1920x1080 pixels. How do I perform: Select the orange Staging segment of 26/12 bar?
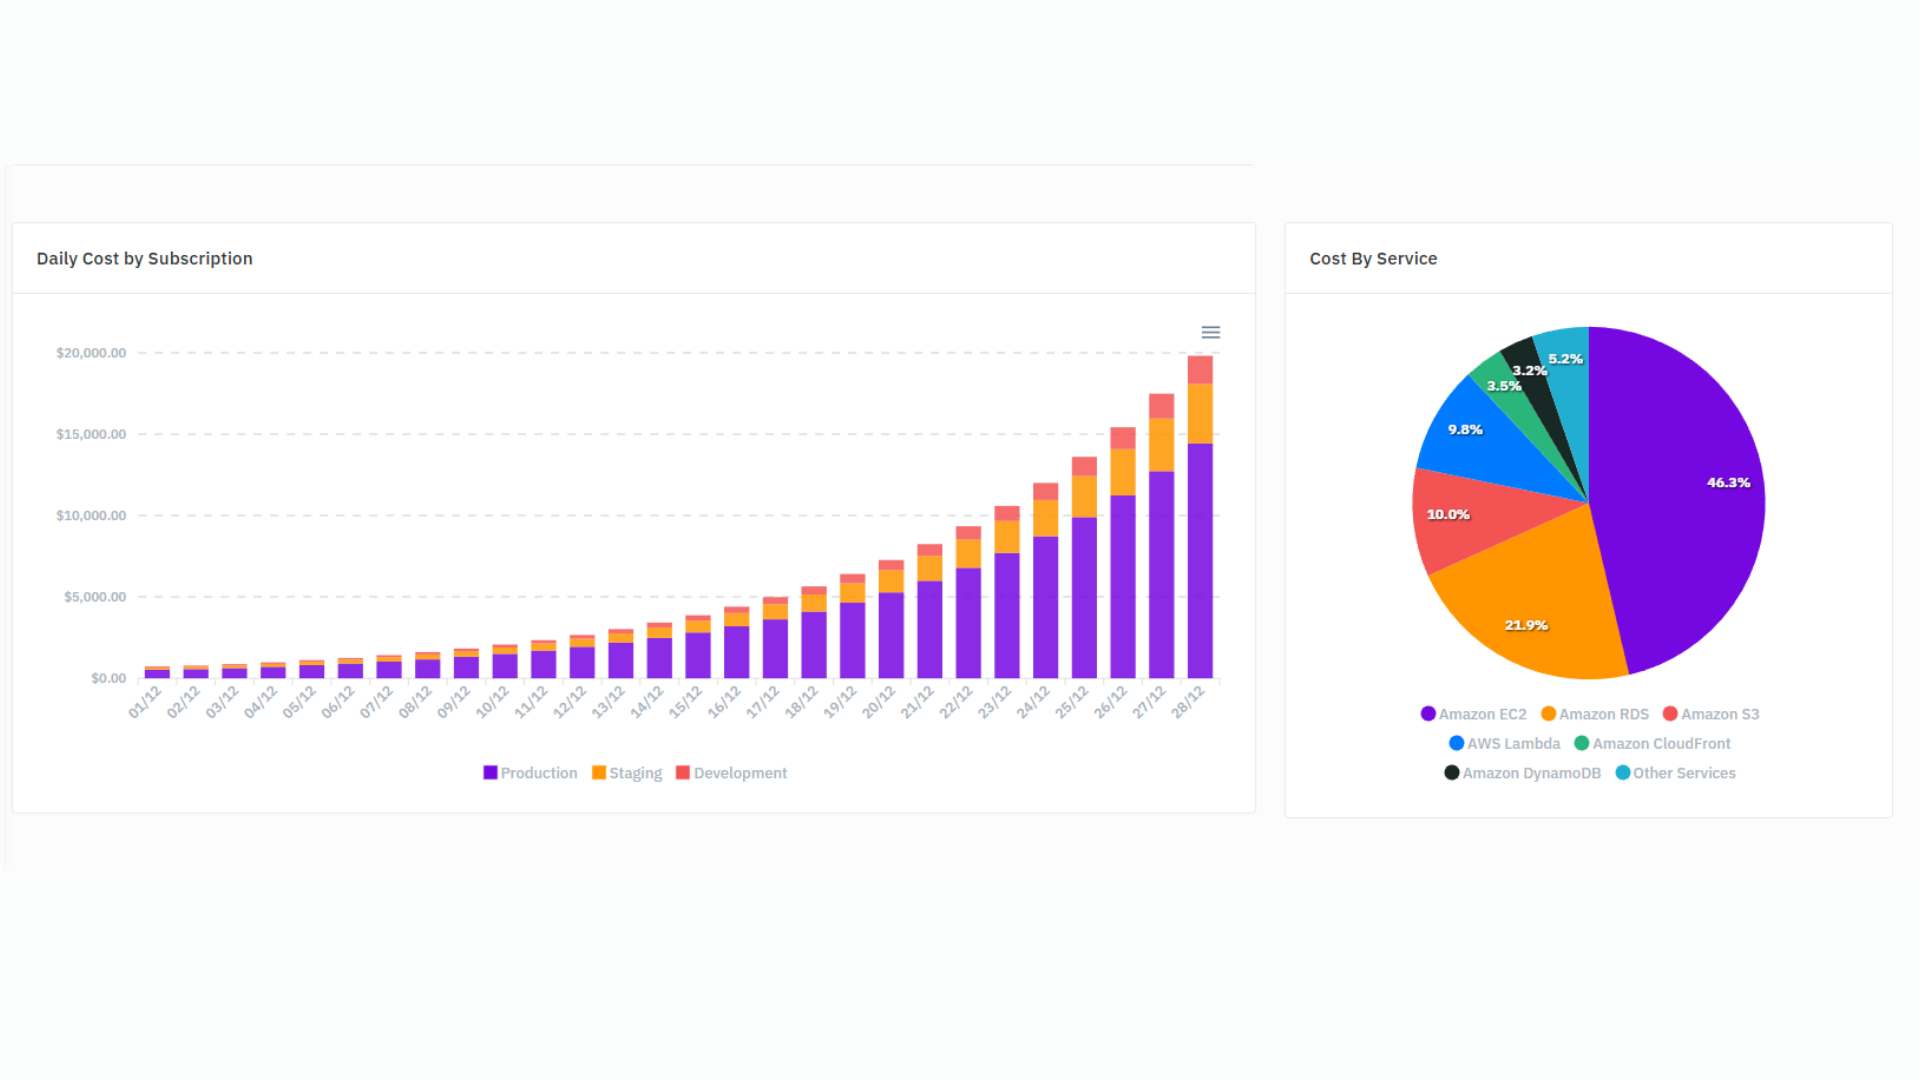click(1123, 472)
